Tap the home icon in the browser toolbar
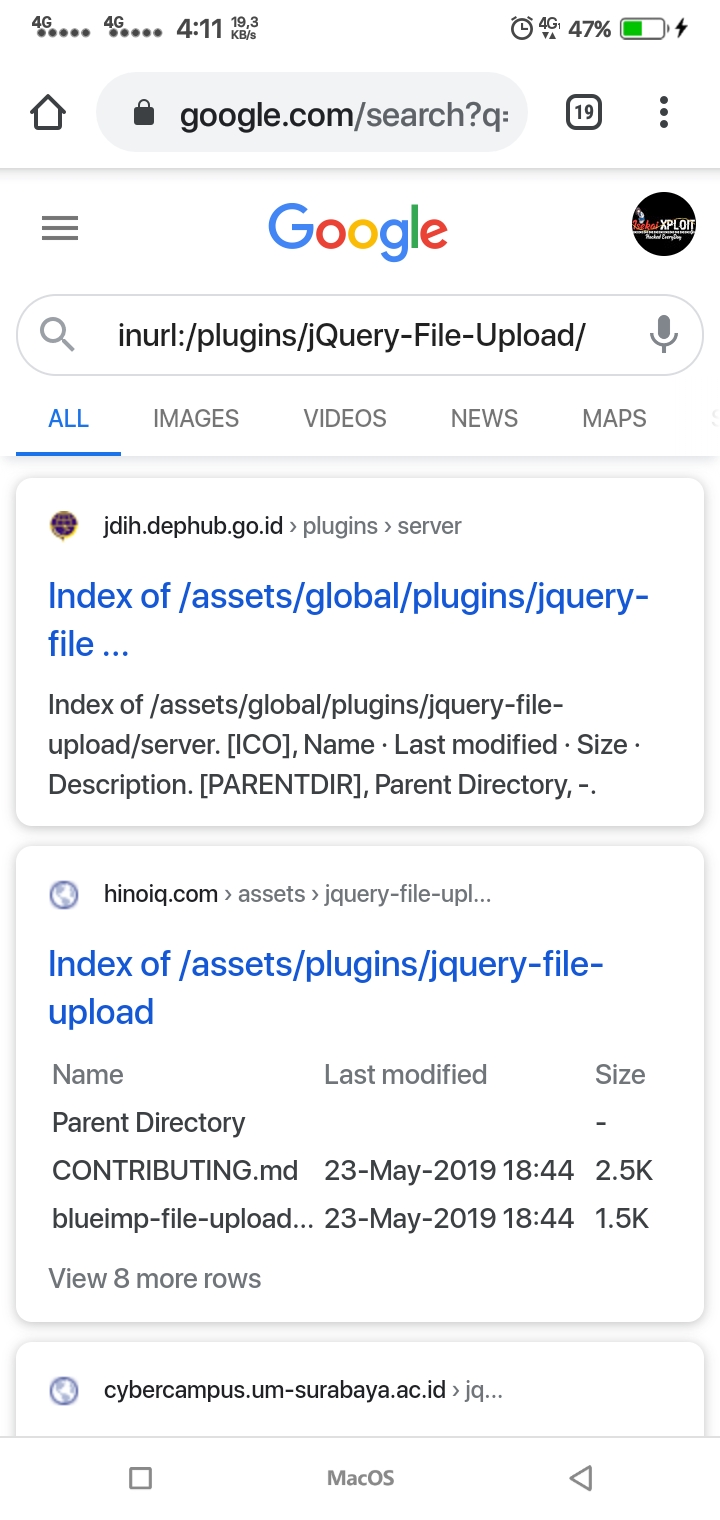Screen dimensions: 720x1520 [x=47, y=113]
